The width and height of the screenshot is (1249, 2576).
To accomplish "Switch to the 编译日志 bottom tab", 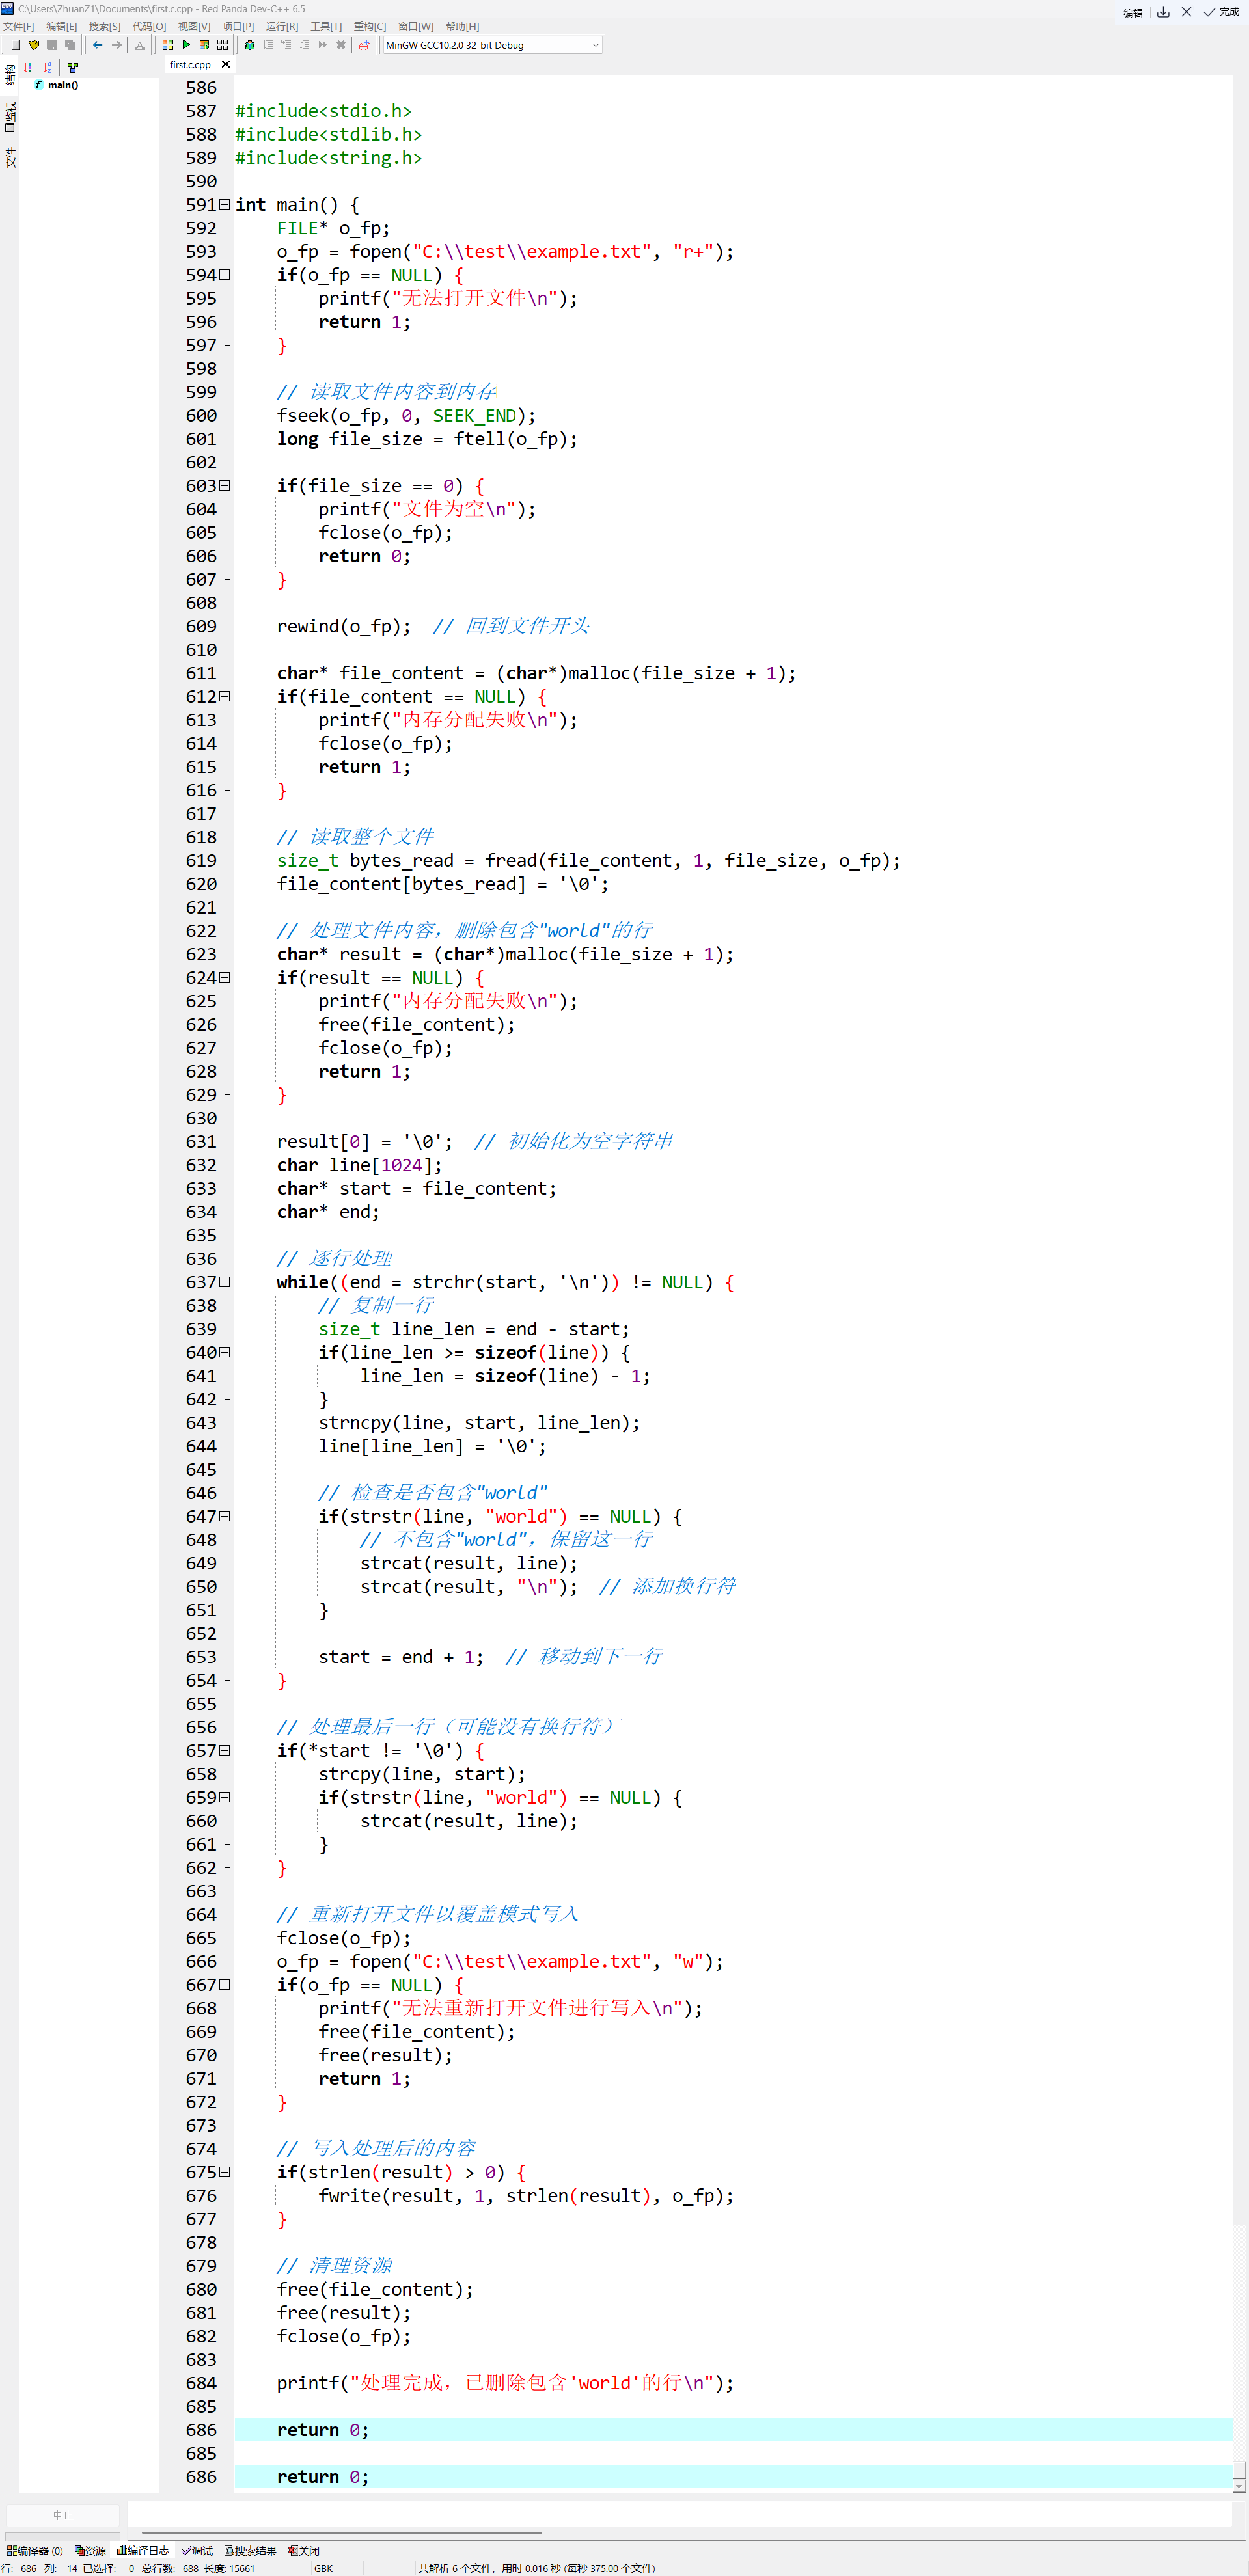I will [x=143, y=2551].
